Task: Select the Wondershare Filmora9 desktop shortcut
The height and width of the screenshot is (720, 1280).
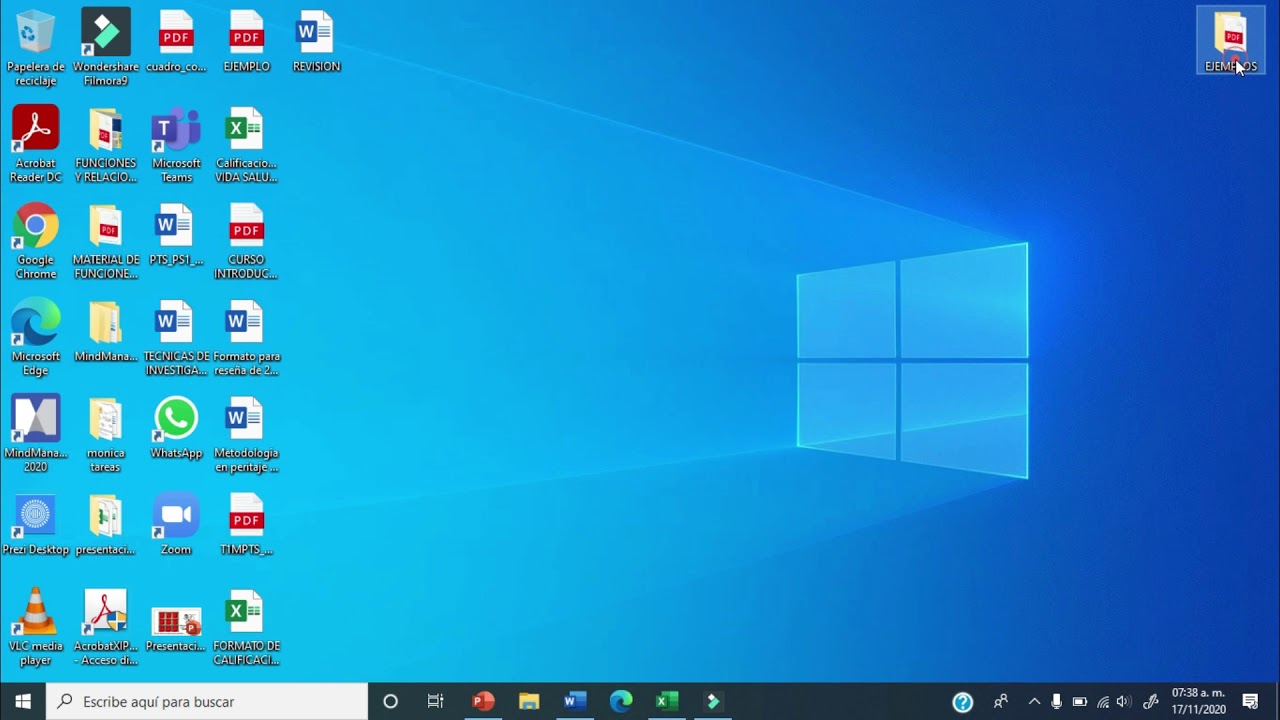Action: pyautogui.click(x=105, y=48)
